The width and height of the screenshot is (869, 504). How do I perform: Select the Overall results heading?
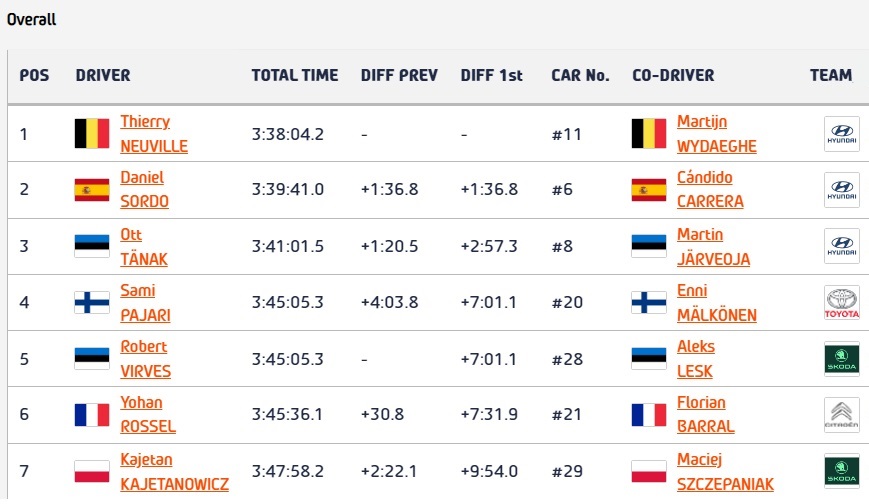tap(32, 20)
